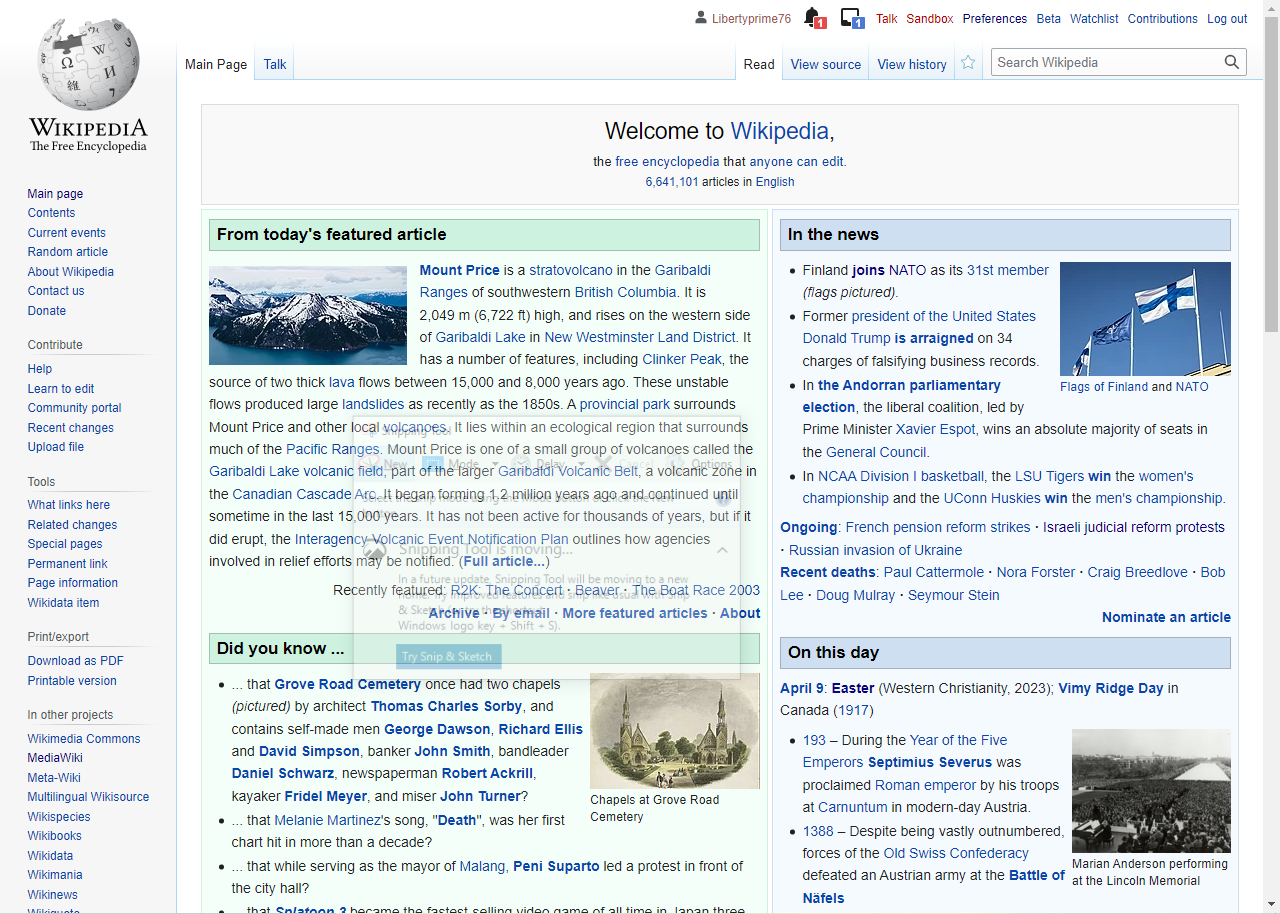The height and width of the screenshot is (914, 1280).
Task: Click About Wikipedia in the sidebar
Action: (x=71, y=272)
